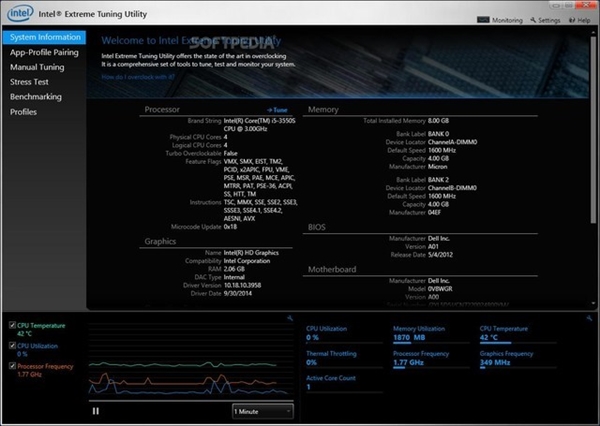Click wrench icon above the graph
Screen dimensions: 600x426
point(290,318)
